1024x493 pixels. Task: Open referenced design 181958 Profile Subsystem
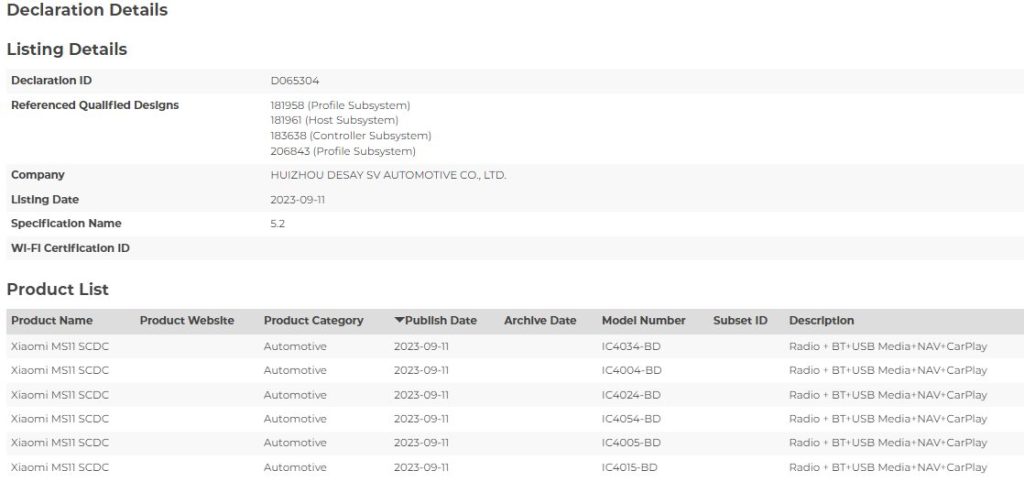340,105
